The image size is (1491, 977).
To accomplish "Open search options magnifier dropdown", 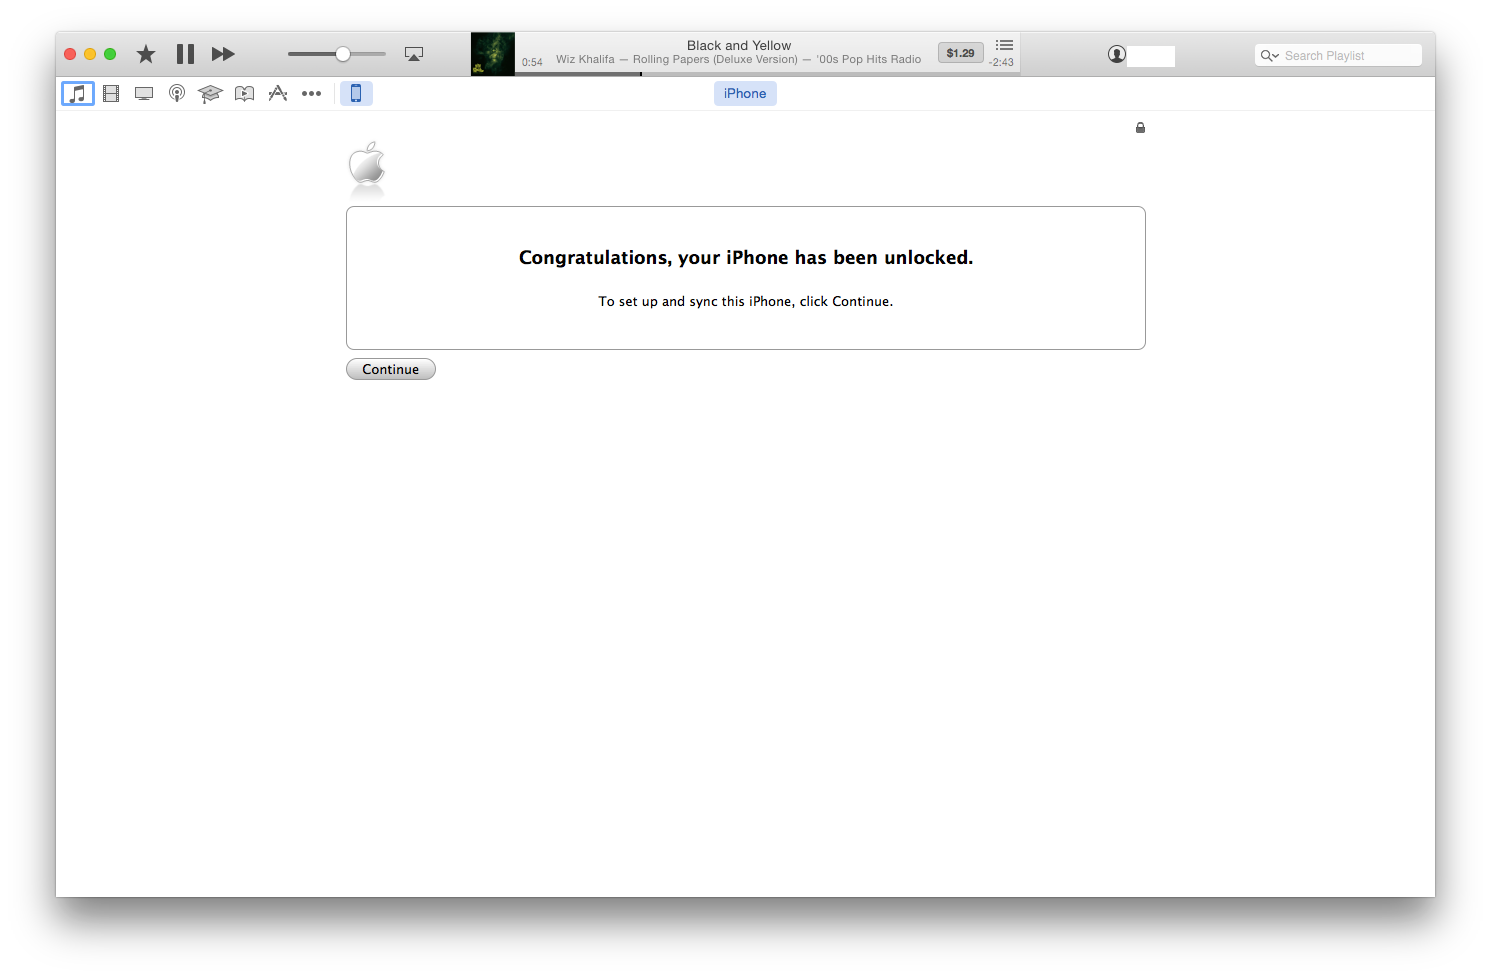I will point(1270,56).
